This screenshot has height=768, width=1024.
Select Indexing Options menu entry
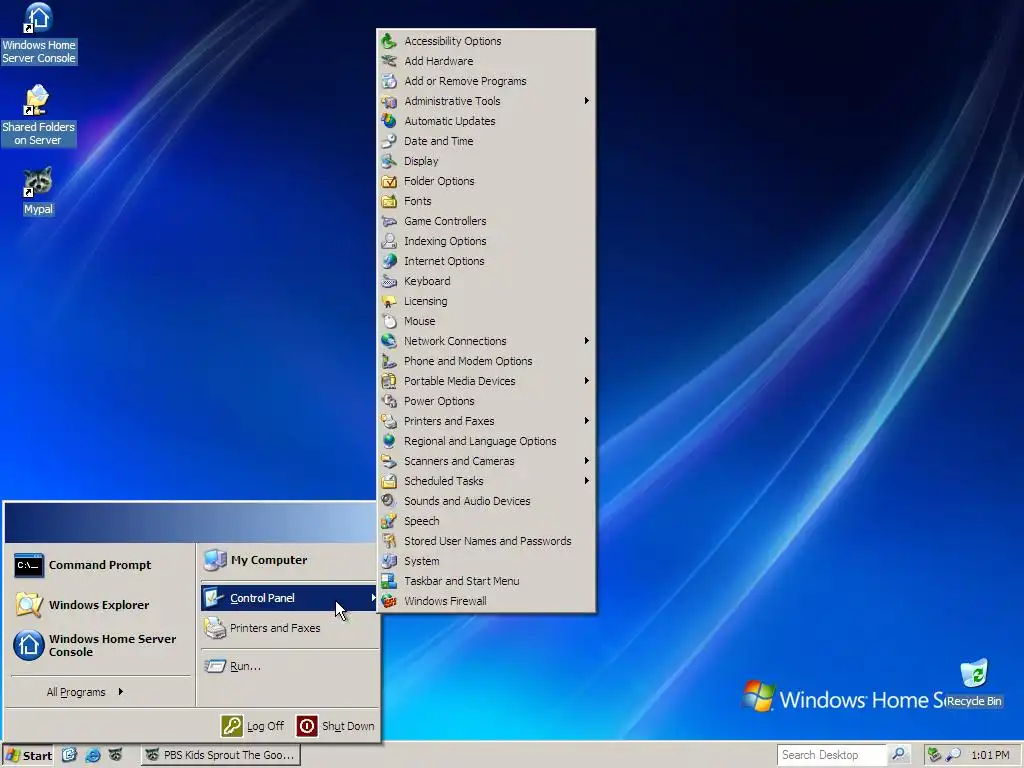click(487, 241)
